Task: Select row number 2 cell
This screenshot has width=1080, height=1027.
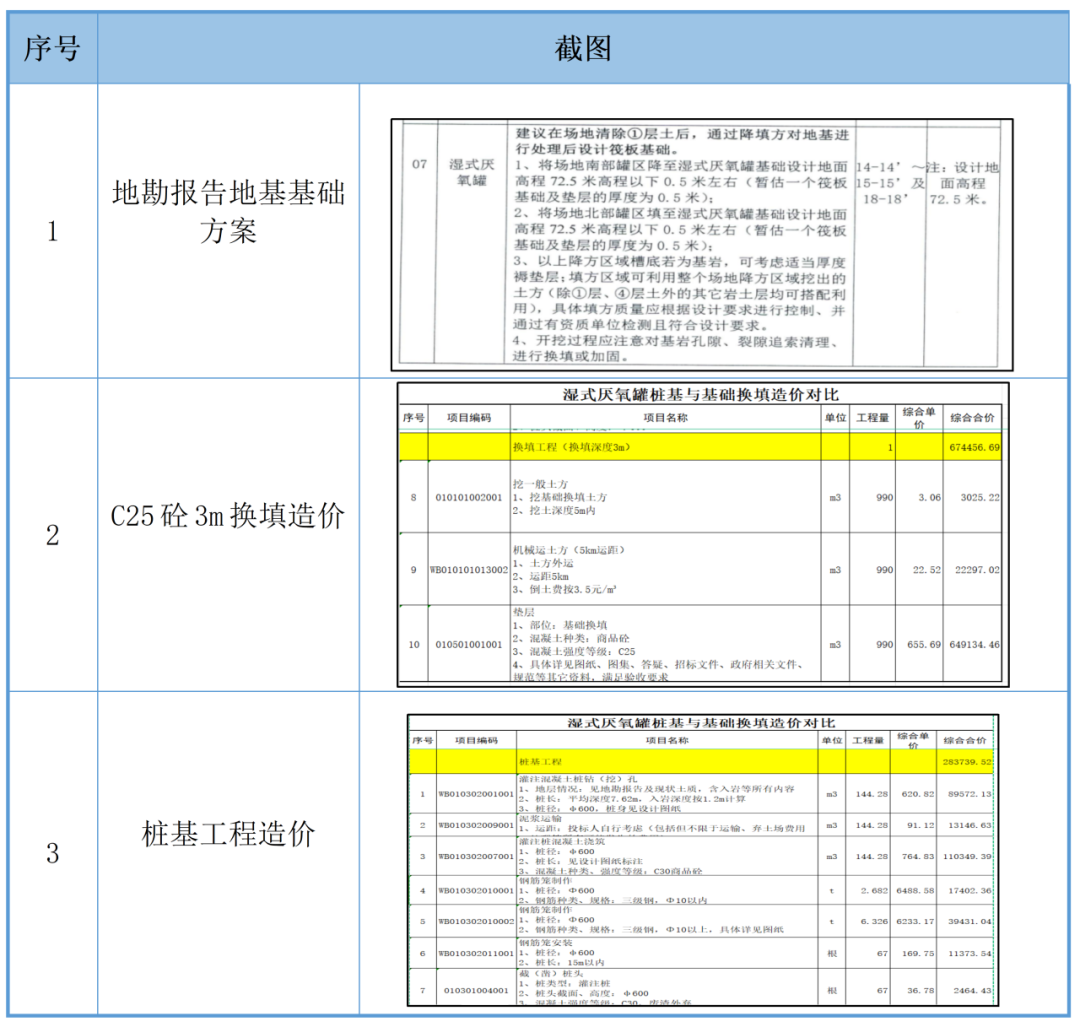Action: [x=52, y=535]
